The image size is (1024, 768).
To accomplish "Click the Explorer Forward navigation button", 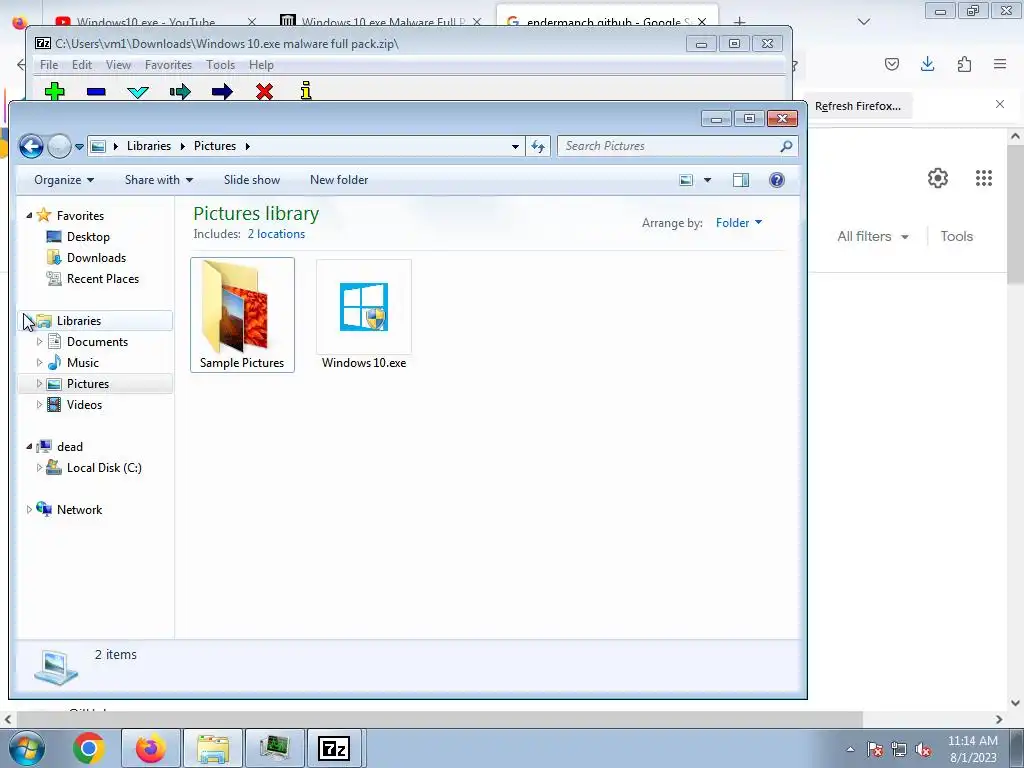I will [59, 146].
